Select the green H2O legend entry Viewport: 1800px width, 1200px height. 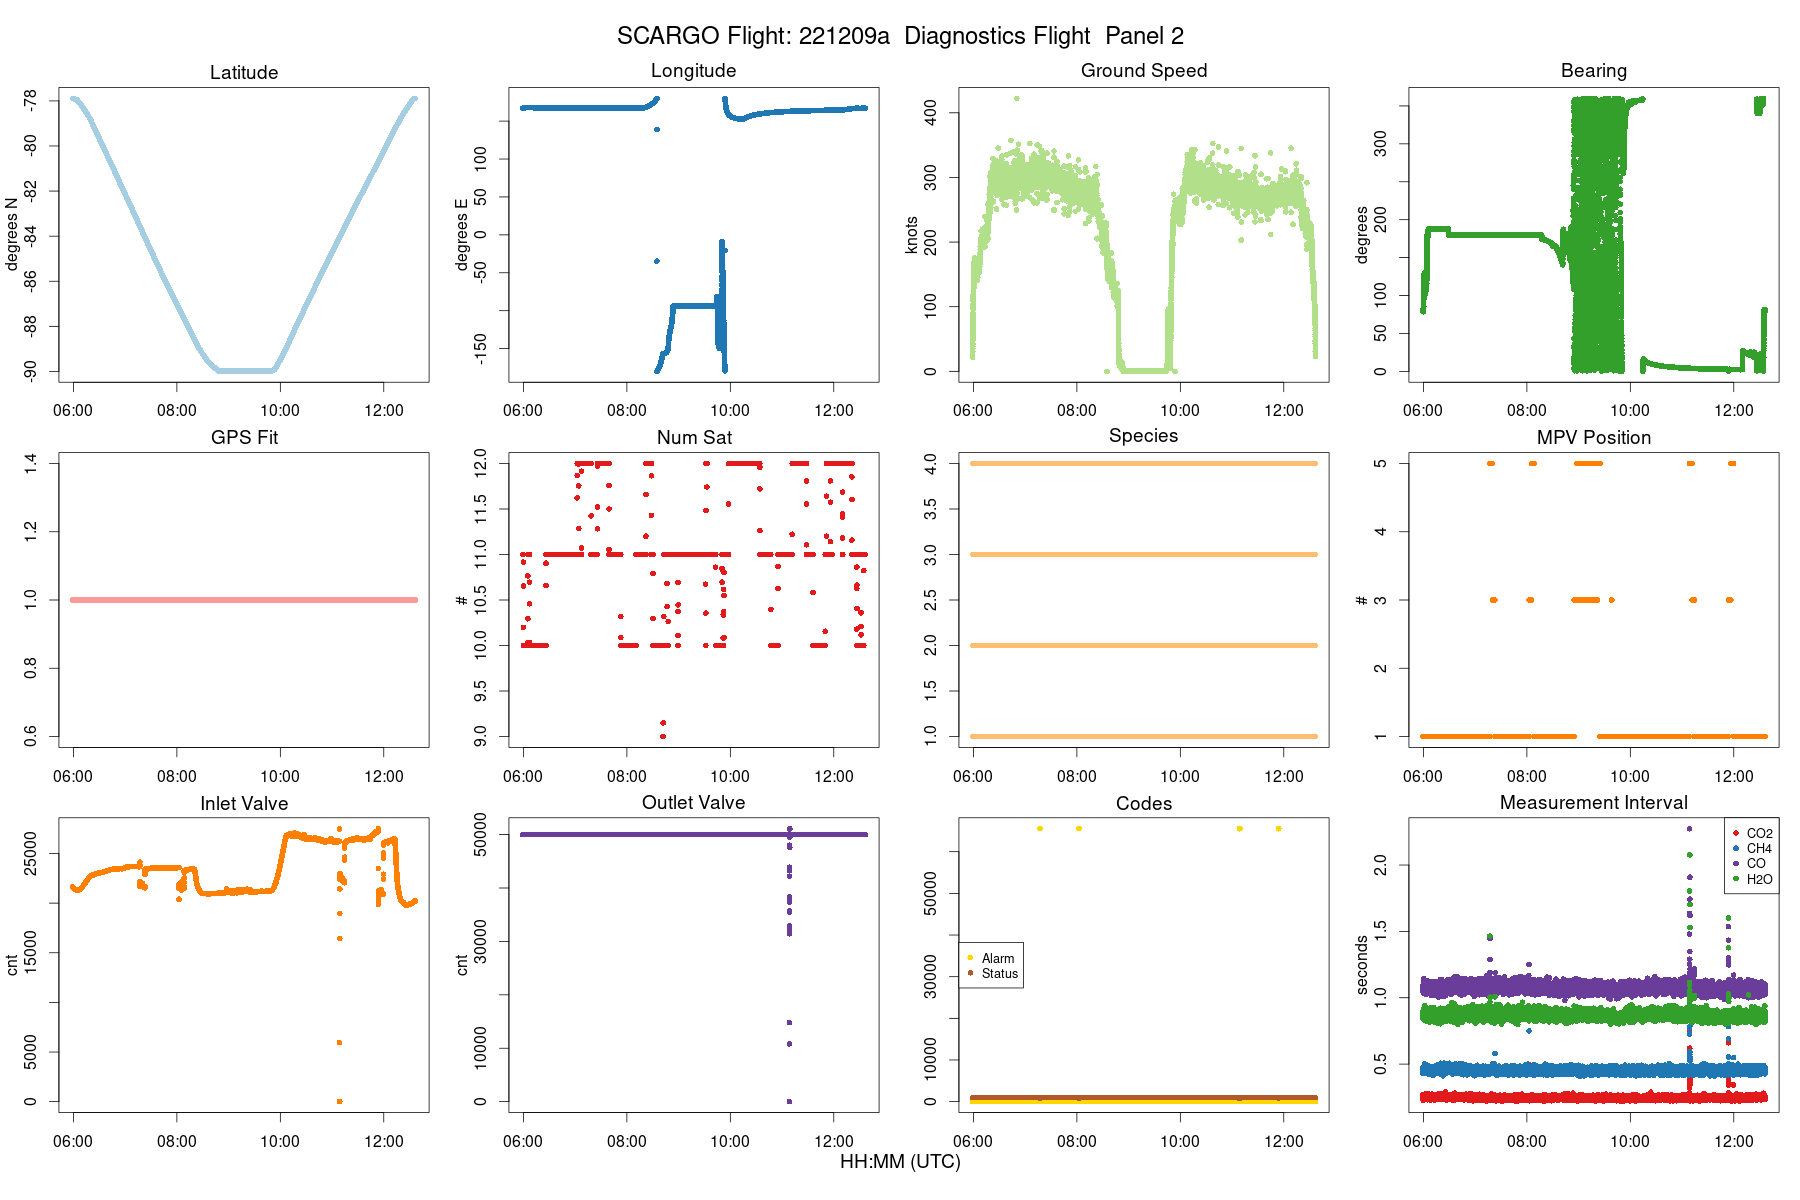1752,879
